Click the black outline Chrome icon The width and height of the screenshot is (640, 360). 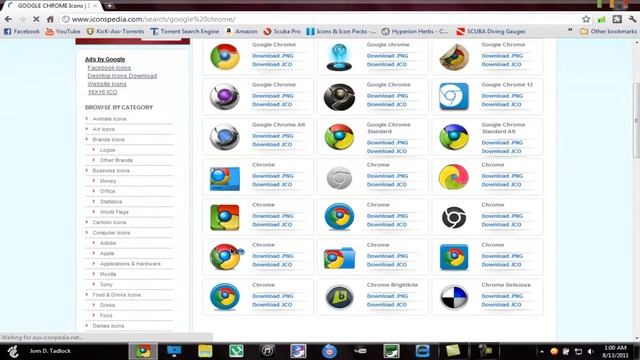[454, 217]
